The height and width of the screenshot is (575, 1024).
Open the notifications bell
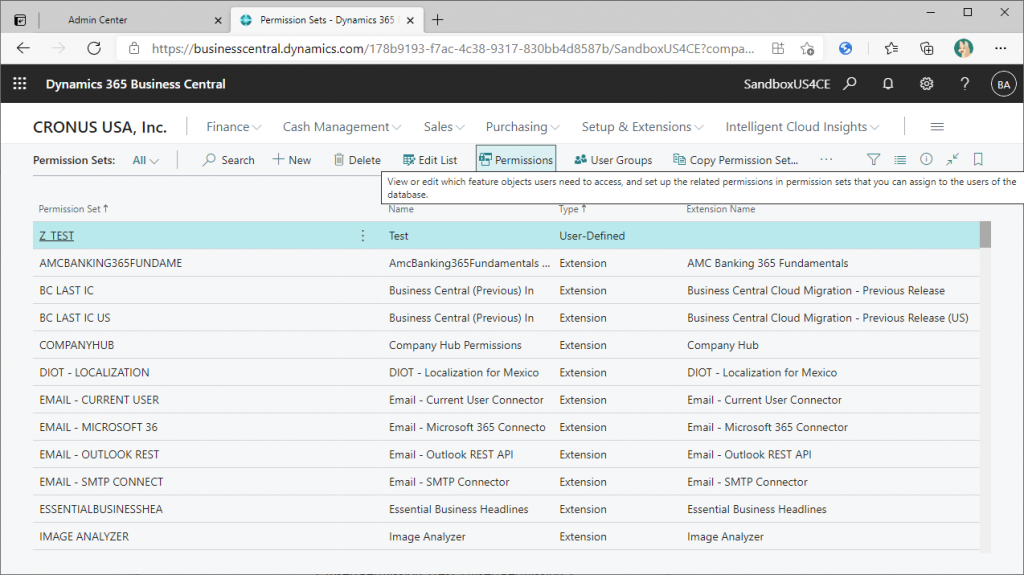point(888,84)
